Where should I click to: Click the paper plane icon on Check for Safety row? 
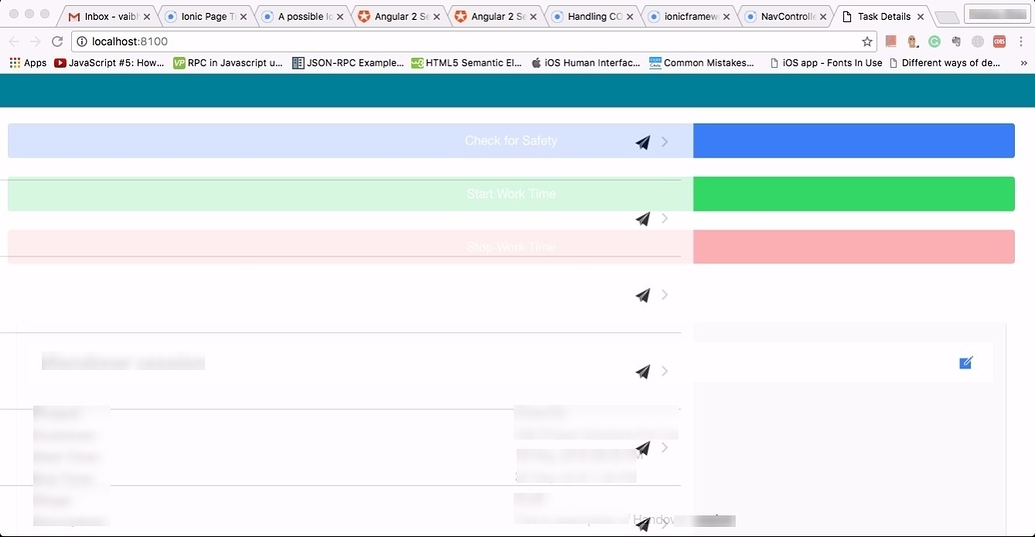click(643, 142)
